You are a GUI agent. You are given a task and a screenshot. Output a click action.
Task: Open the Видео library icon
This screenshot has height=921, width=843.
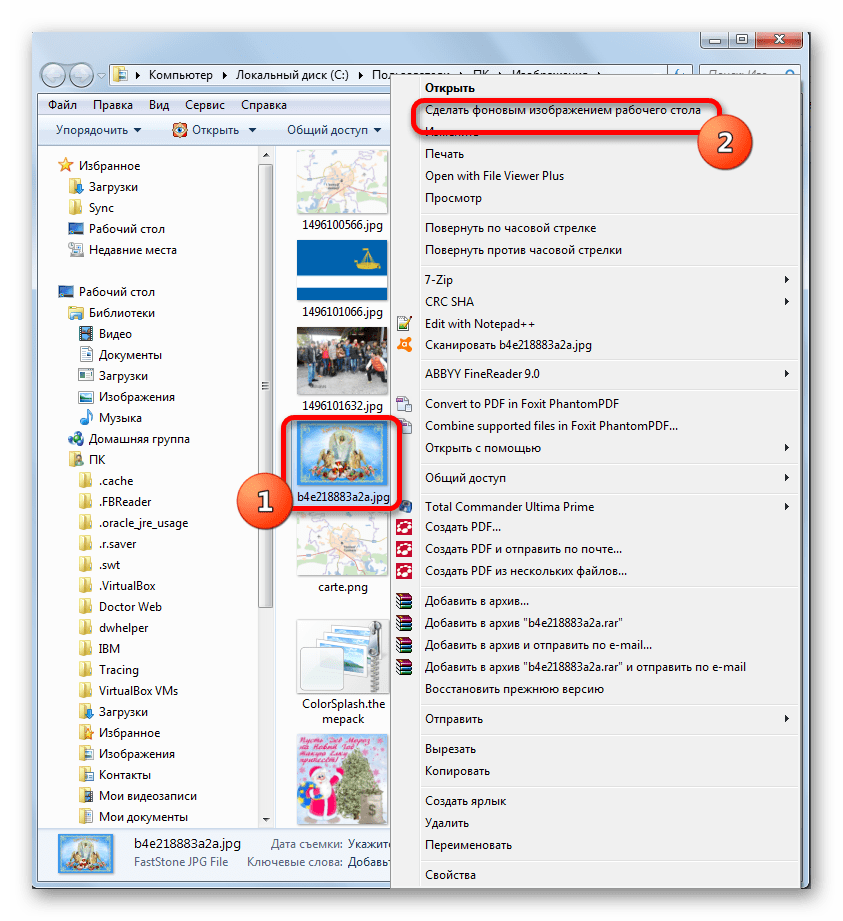pos(86,334)
